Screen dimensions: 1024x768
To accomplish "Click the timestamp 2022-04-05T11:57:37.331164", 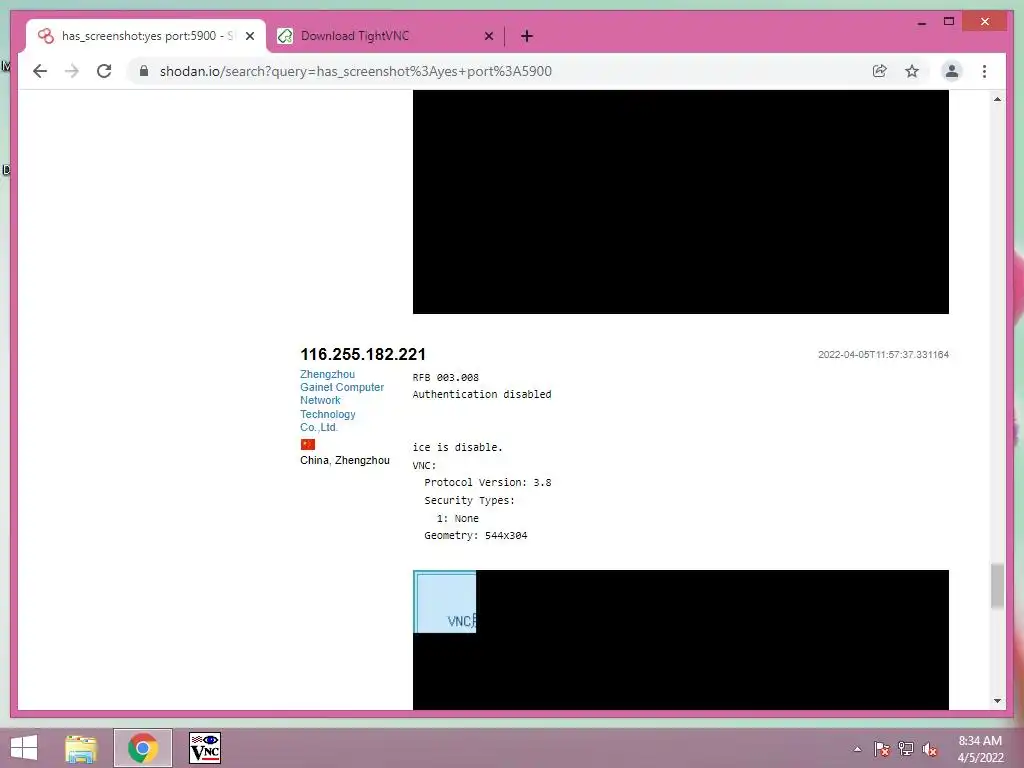I will point(884,355).
